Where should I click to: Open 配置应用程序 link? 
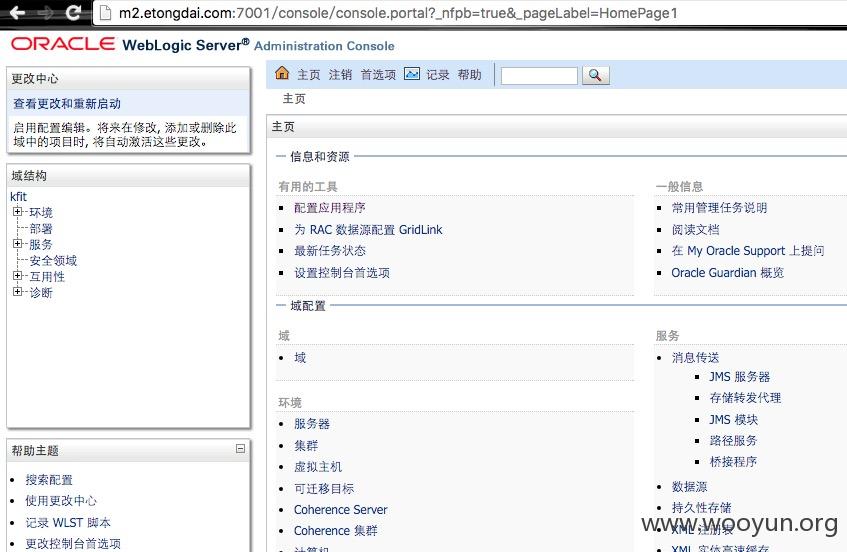[330, 208]
